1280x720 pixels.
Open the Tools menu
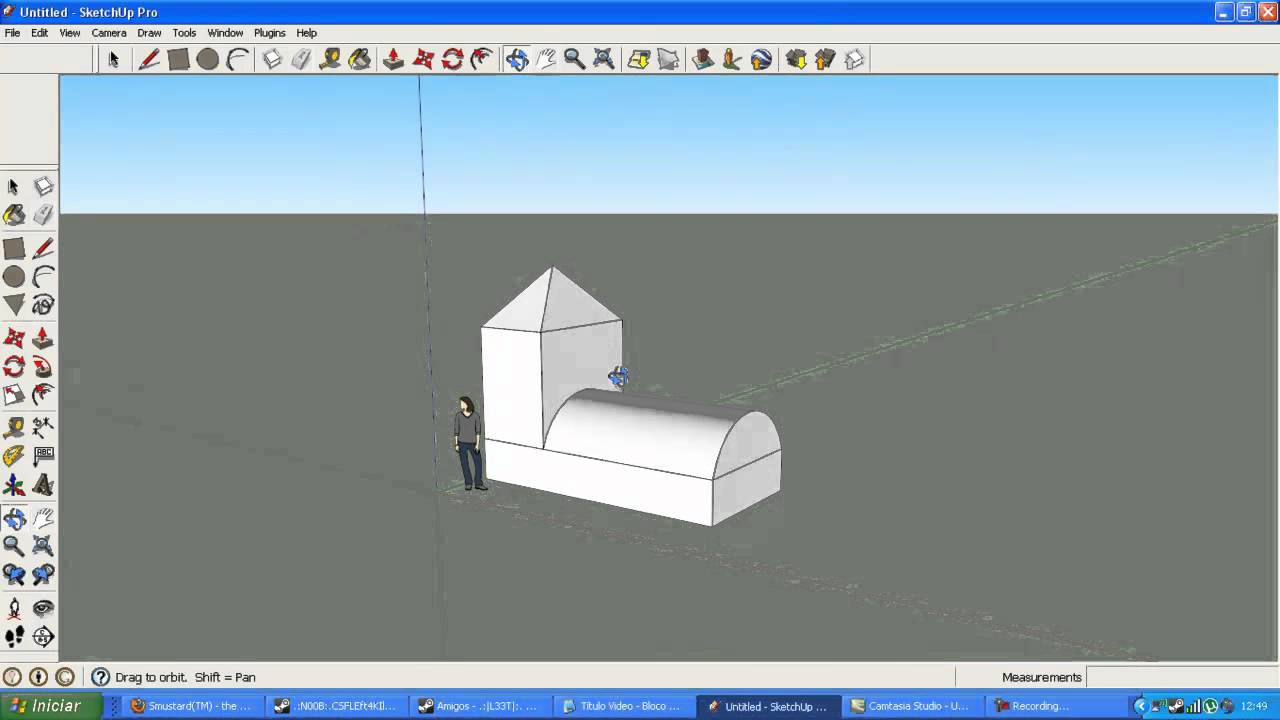184,33
